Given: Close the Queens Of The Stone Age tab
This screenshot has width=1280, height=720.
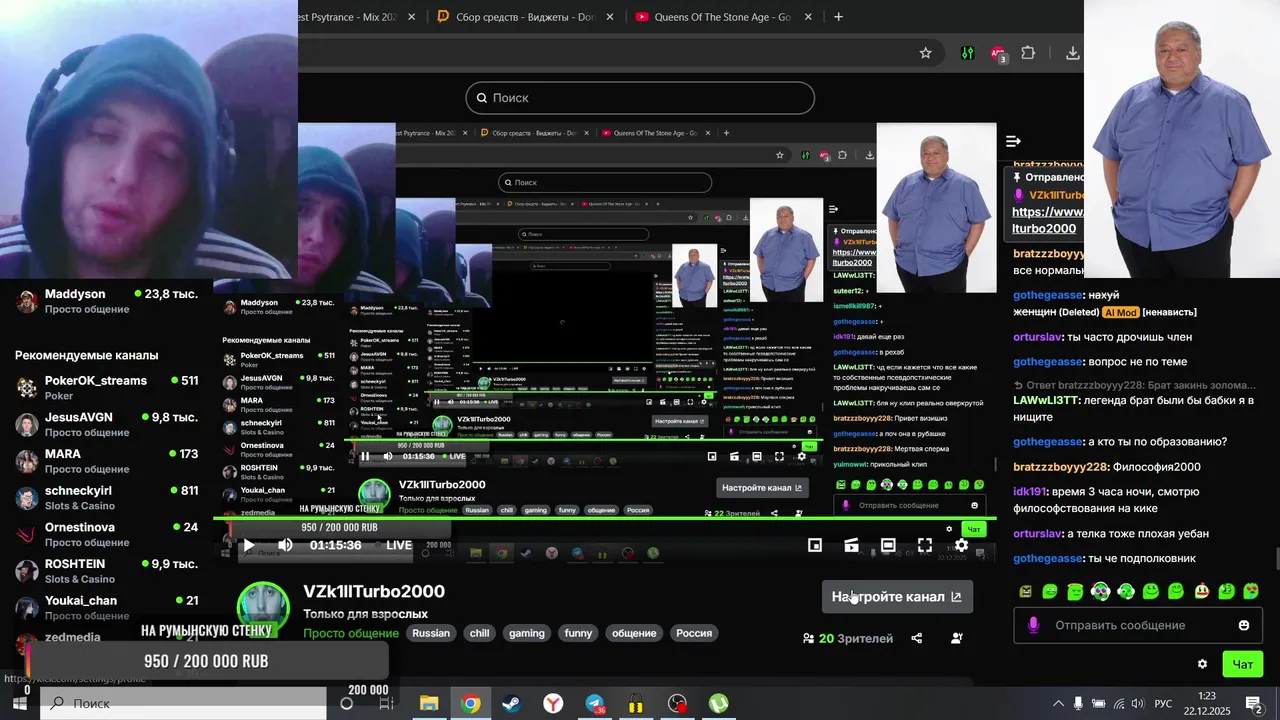Looking at the screenshot, I should pos(808,17).
